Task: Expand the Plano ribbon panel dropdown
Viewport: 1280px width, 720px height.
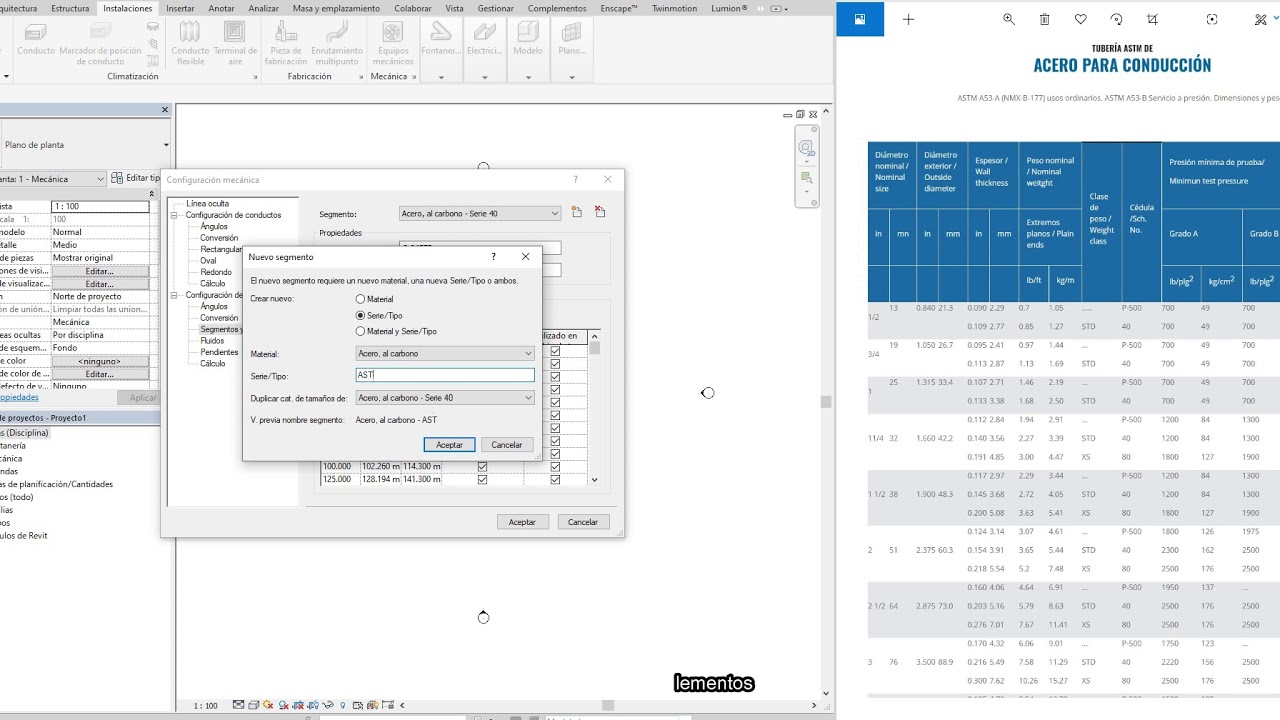Action: point(572,77)
